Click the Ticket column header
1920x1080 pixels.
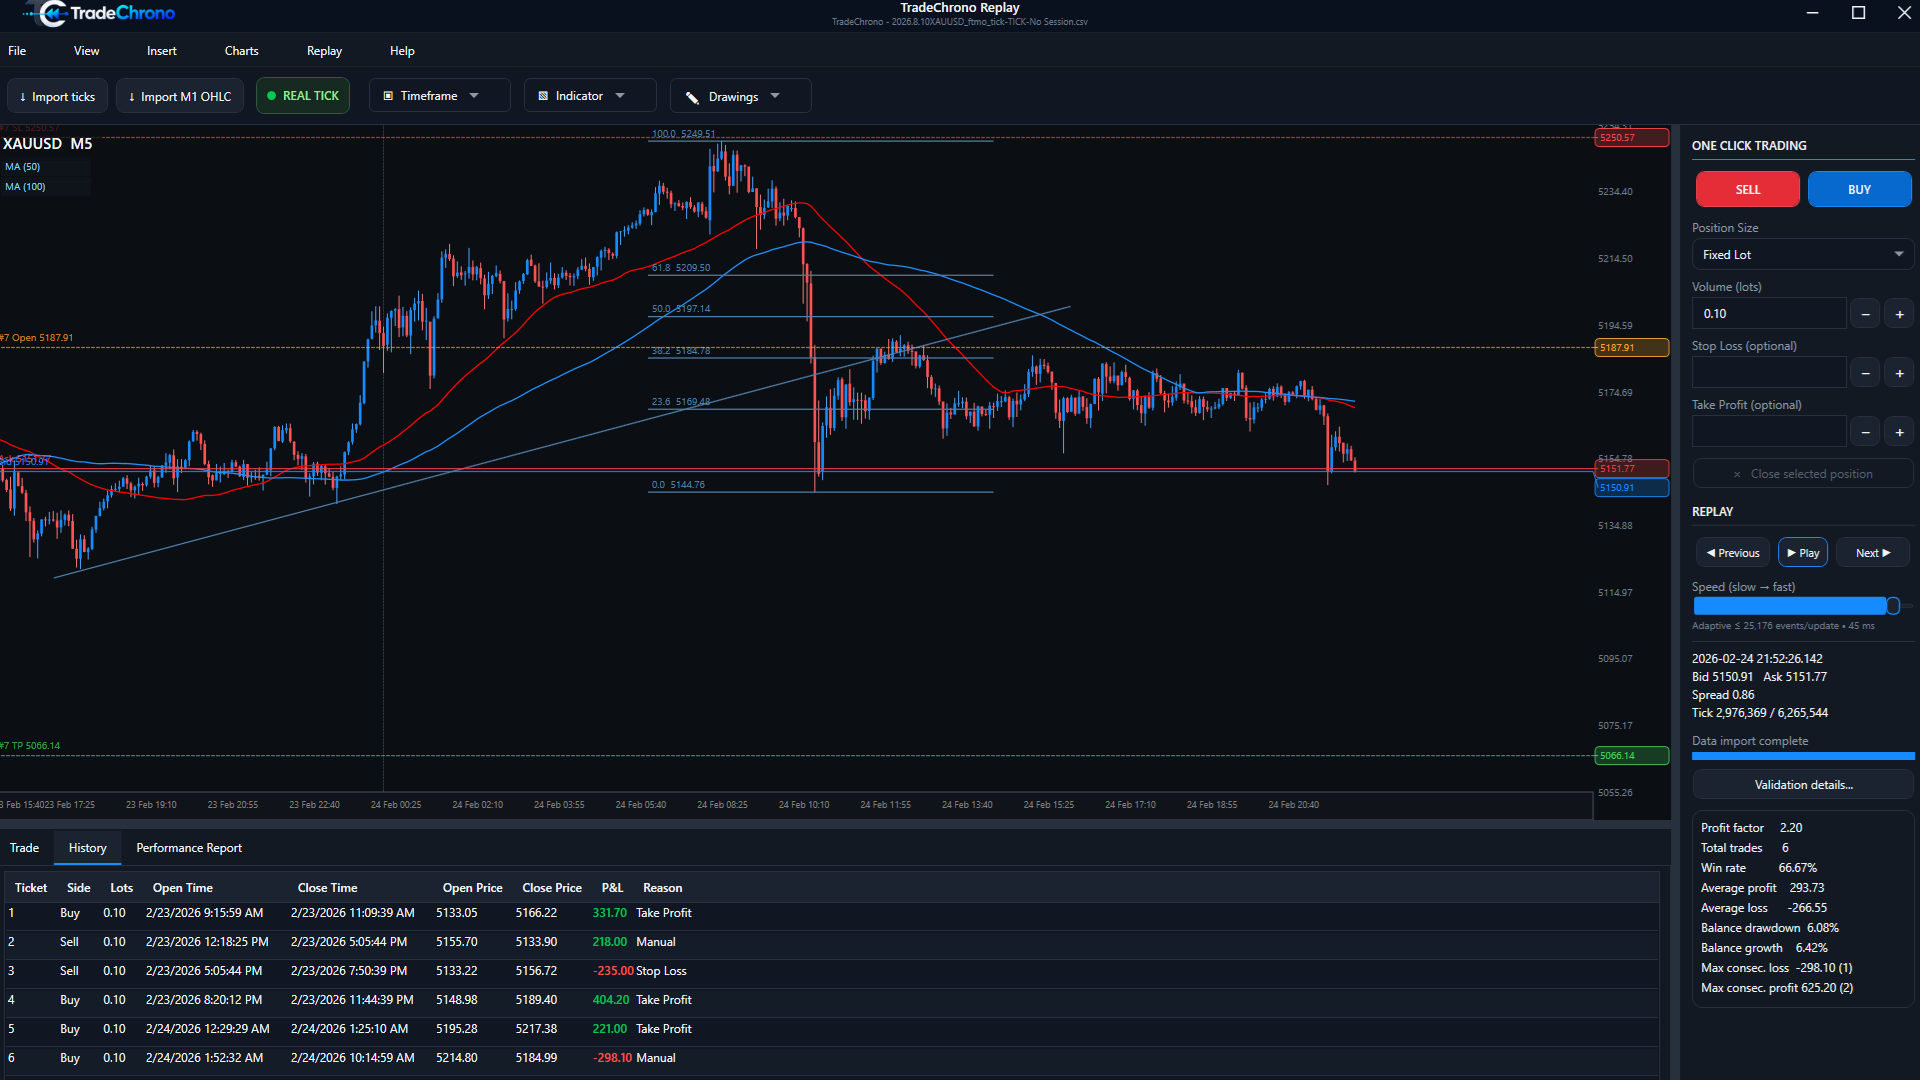pyautogui.click(x=31, y=888)
